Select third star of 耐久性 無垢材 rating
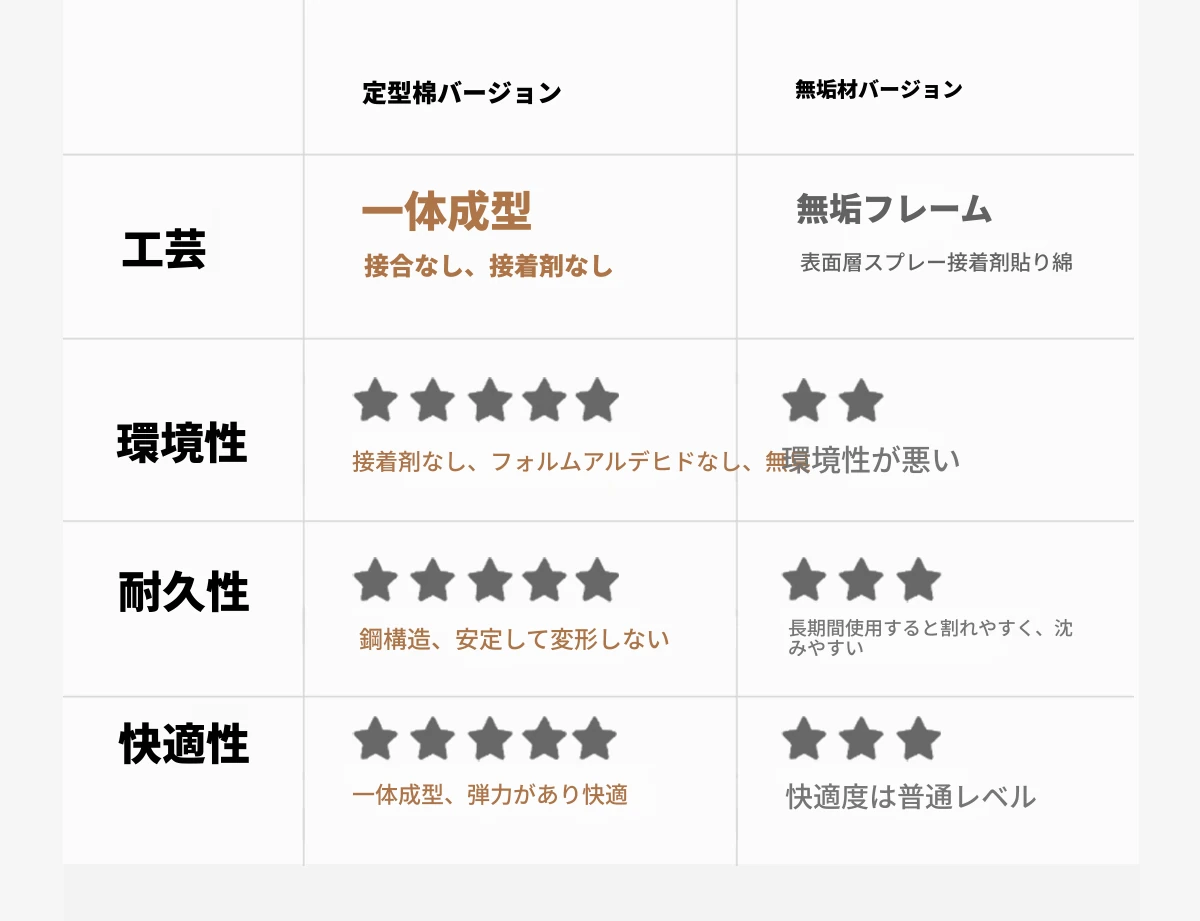 point(918,580)
